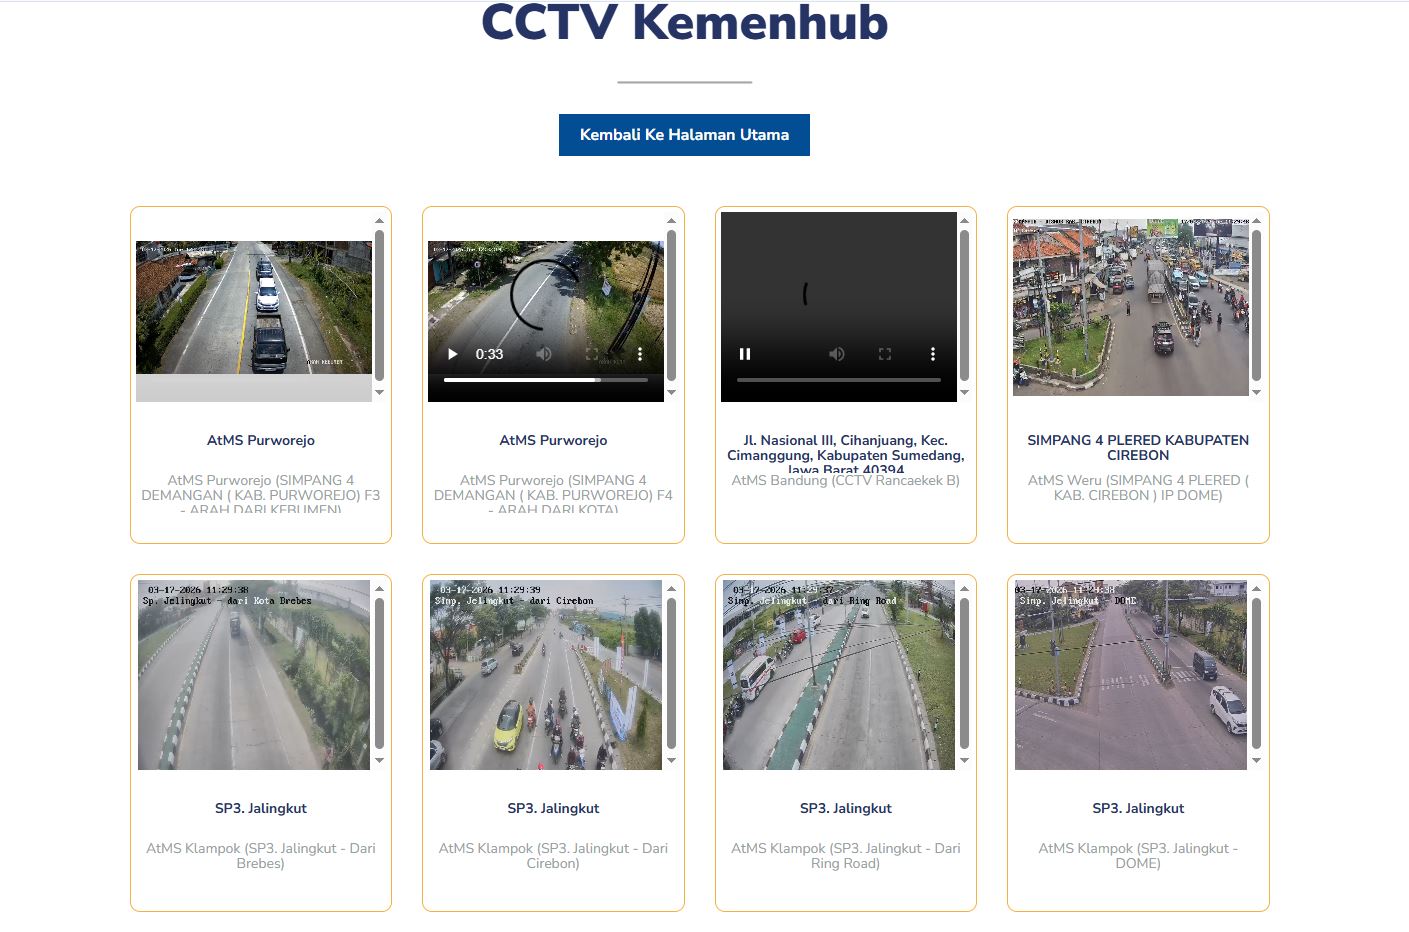Click the SIMPANG 4 PLERED KABUPATEN CIREBON title

(1138, 447)
